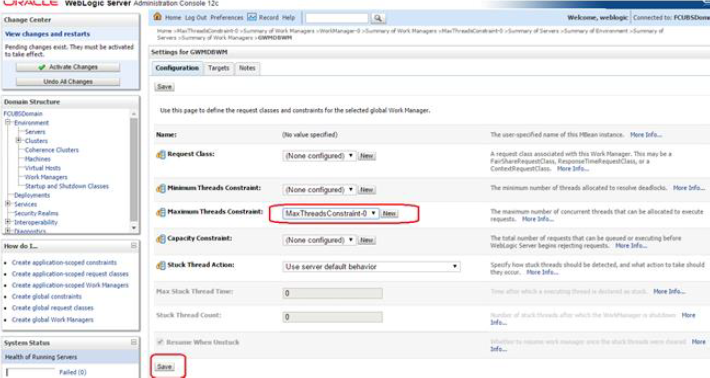The height and width of the screenshot is (378, 710).
Task: Click the icon beside Stuck Thread Action
Action: (x=161, y=266)
